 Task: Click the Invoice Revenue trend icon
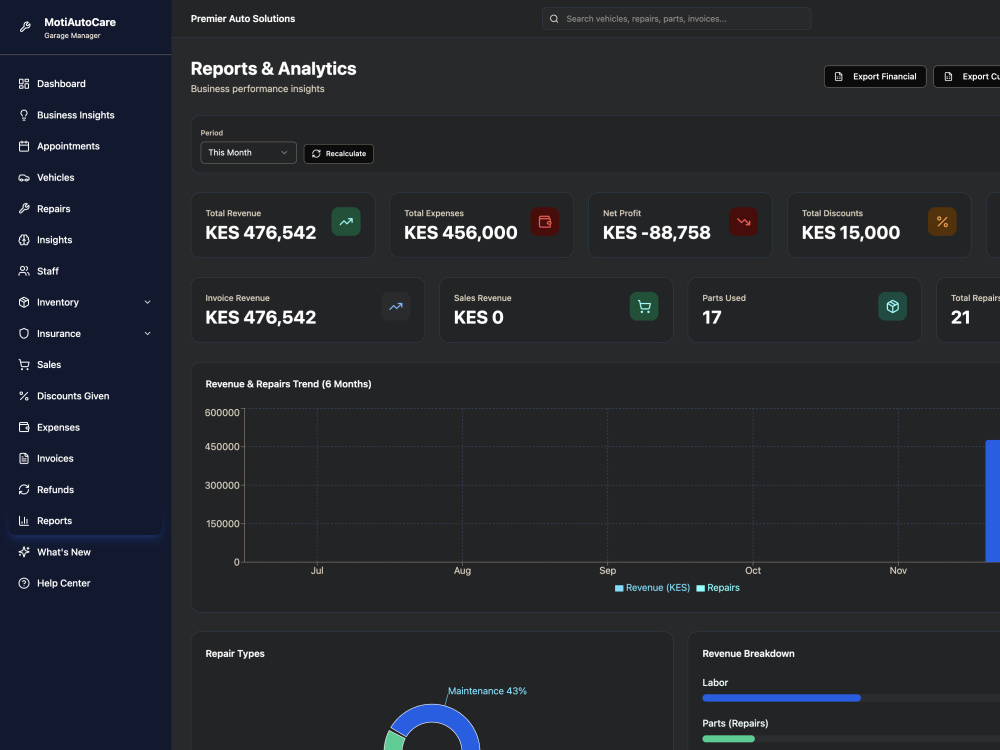click(395, 307)
